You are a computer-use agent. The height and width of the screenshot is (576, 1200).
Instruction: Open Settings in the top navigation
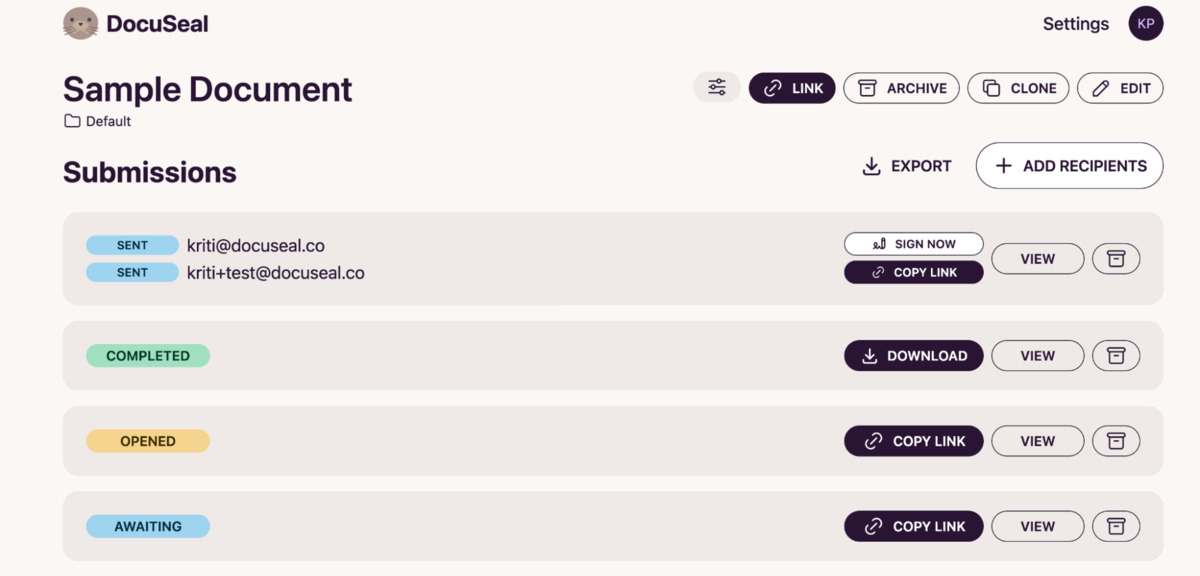1076,24
